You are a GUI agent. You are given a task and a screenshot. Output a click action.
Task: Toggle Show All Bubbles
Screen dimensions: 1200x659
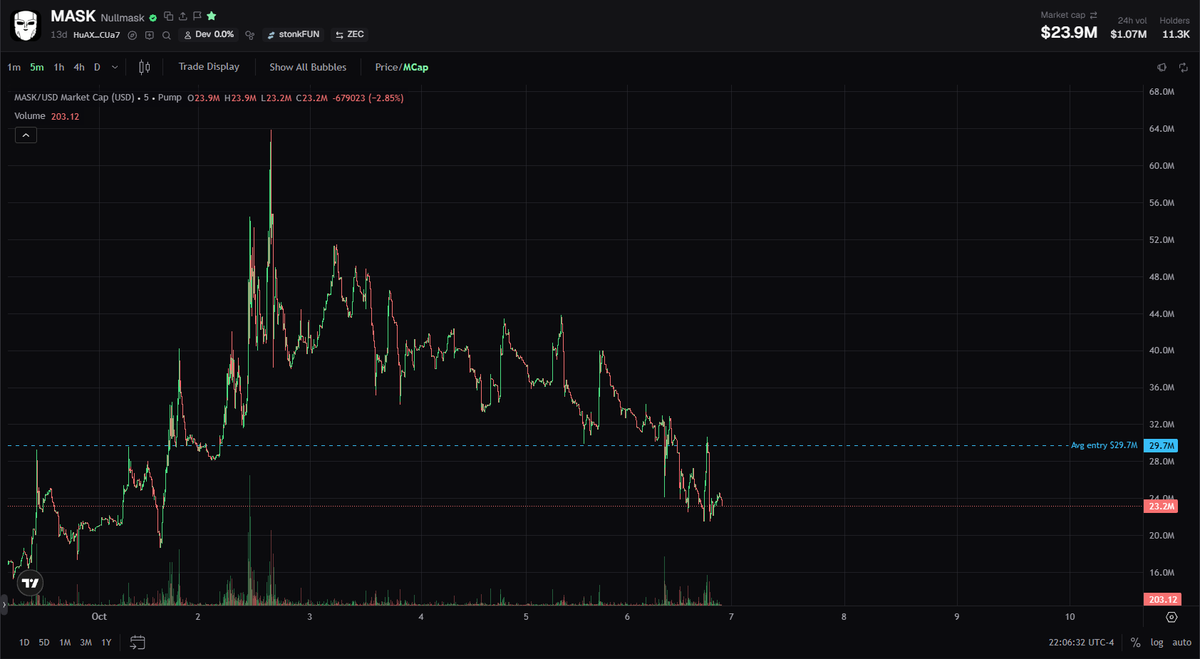[308, 67]
